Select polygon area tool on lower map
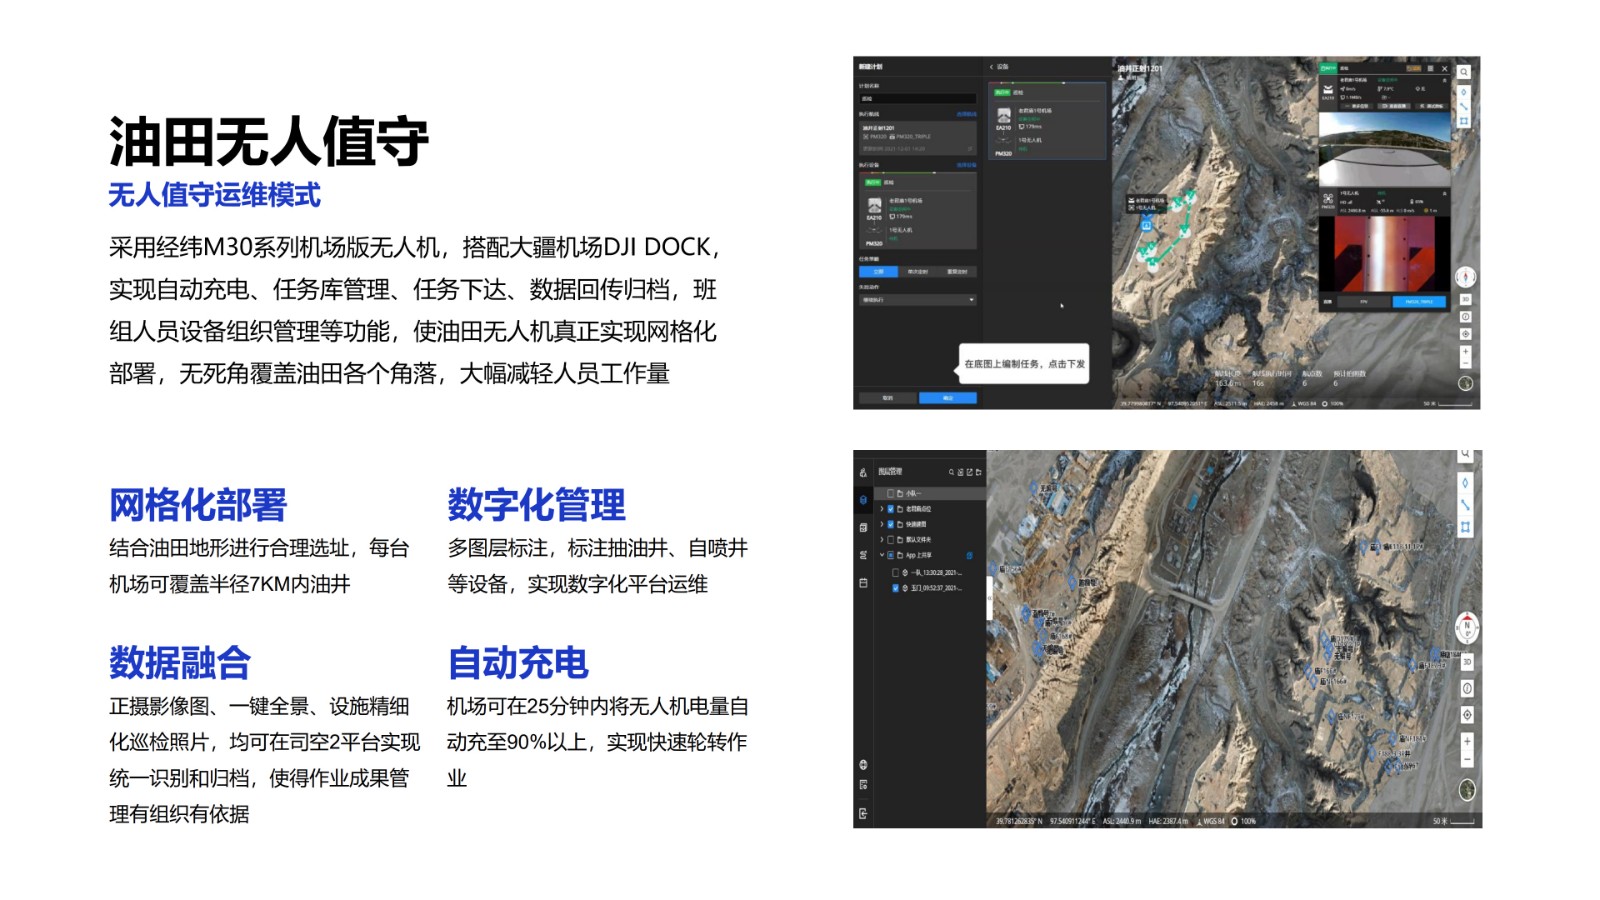Viewport: 1600px width, 900px height. click(x=1465, y=527)
